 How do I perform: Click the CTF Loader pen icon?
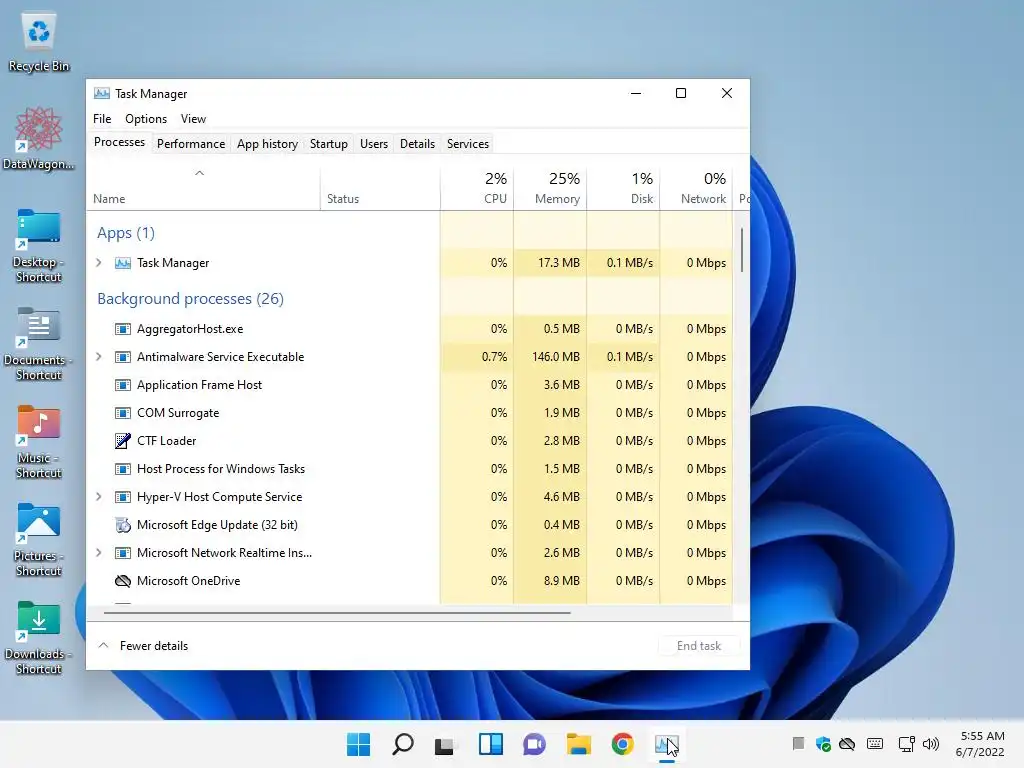[123, 441]
